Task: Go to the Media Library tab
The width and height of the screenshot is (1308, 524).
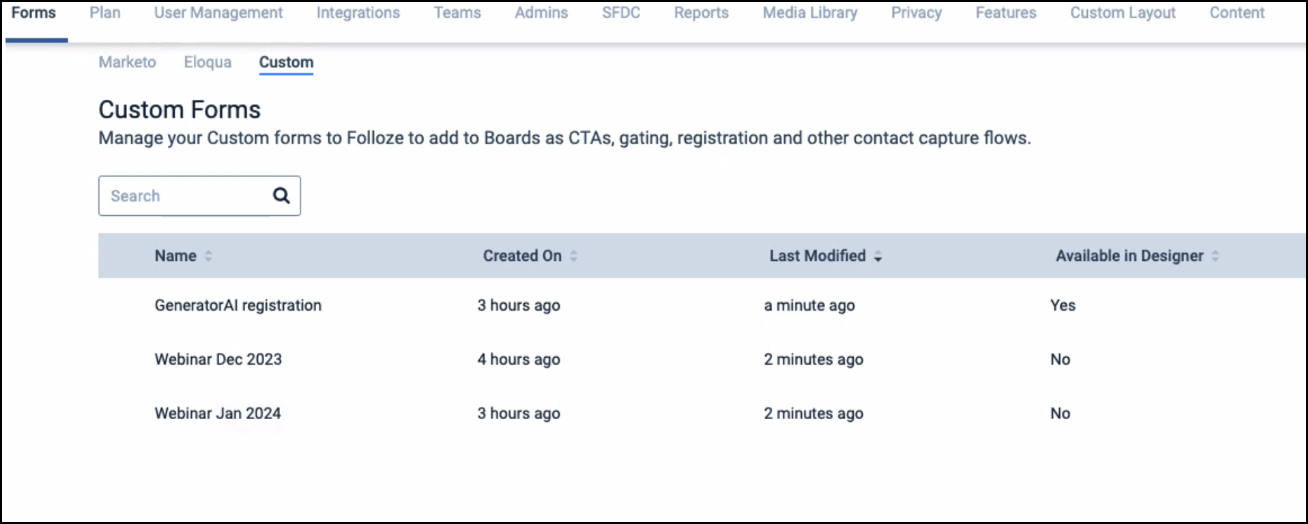Action: pyautogui.click(x=809, y=13)
